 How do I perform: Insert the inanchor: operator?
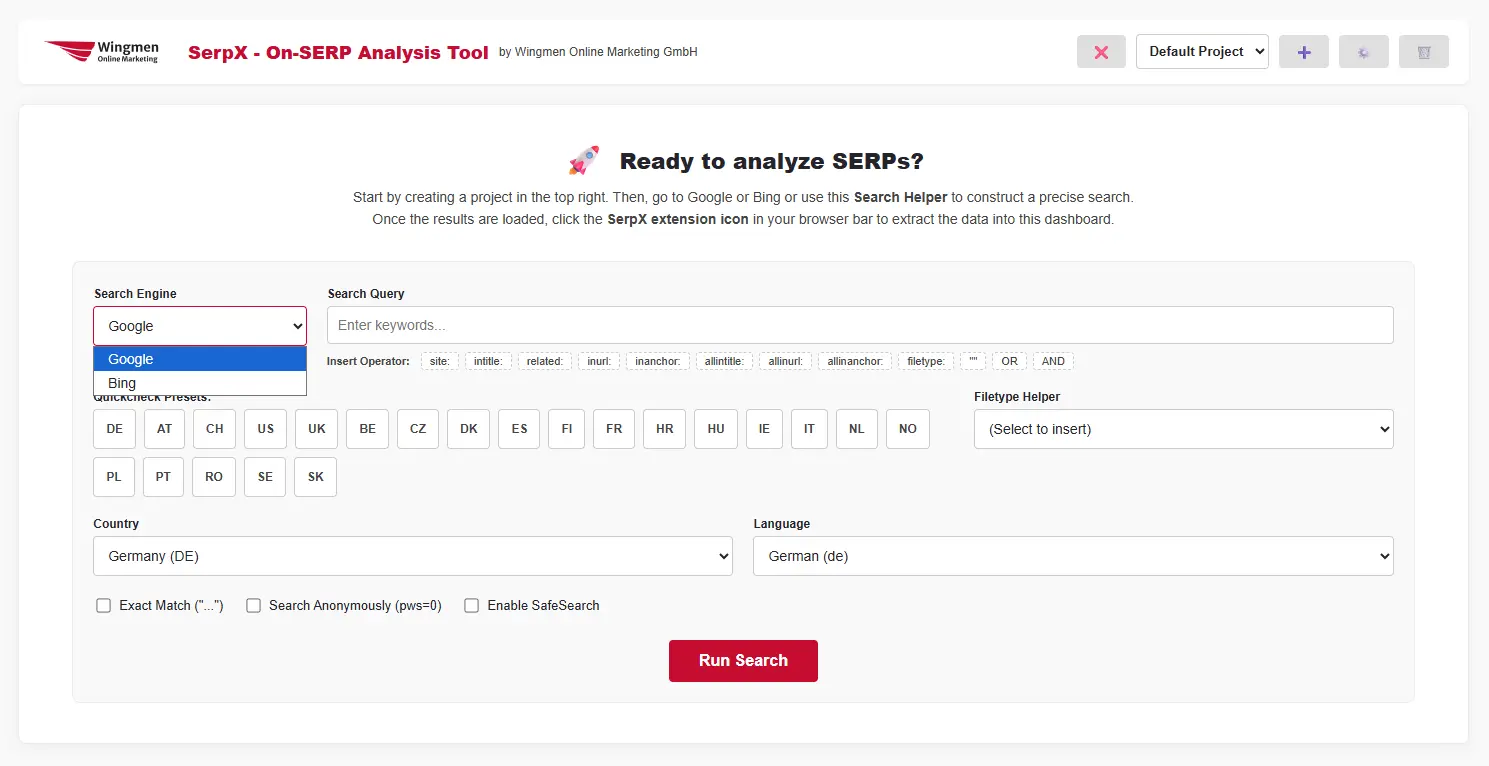[x=657, y=361]
